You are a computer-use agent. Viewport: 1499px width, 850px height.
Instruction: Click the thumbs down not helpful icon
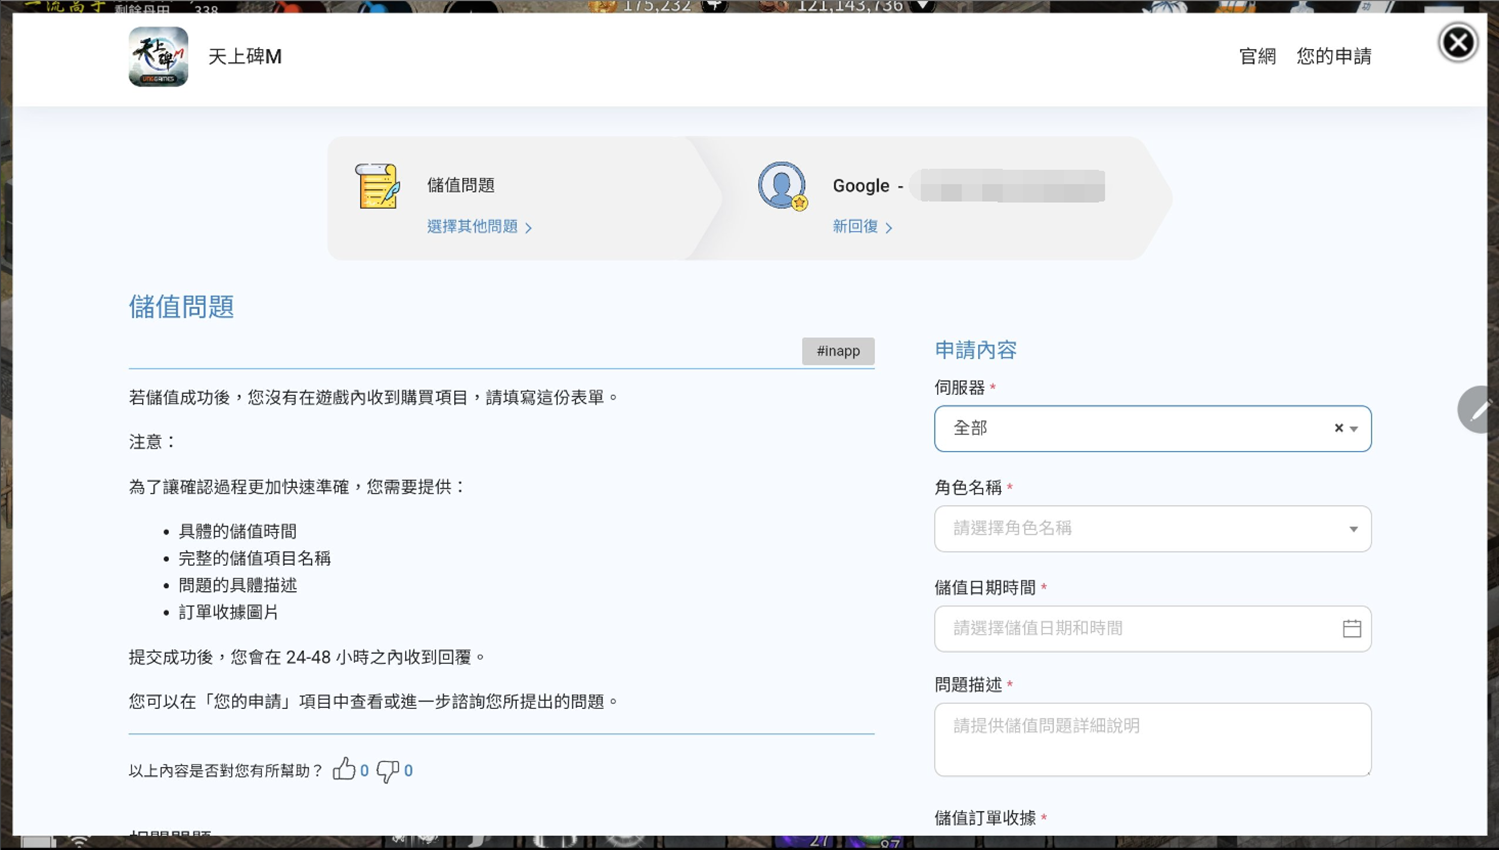tap(387, 770)
